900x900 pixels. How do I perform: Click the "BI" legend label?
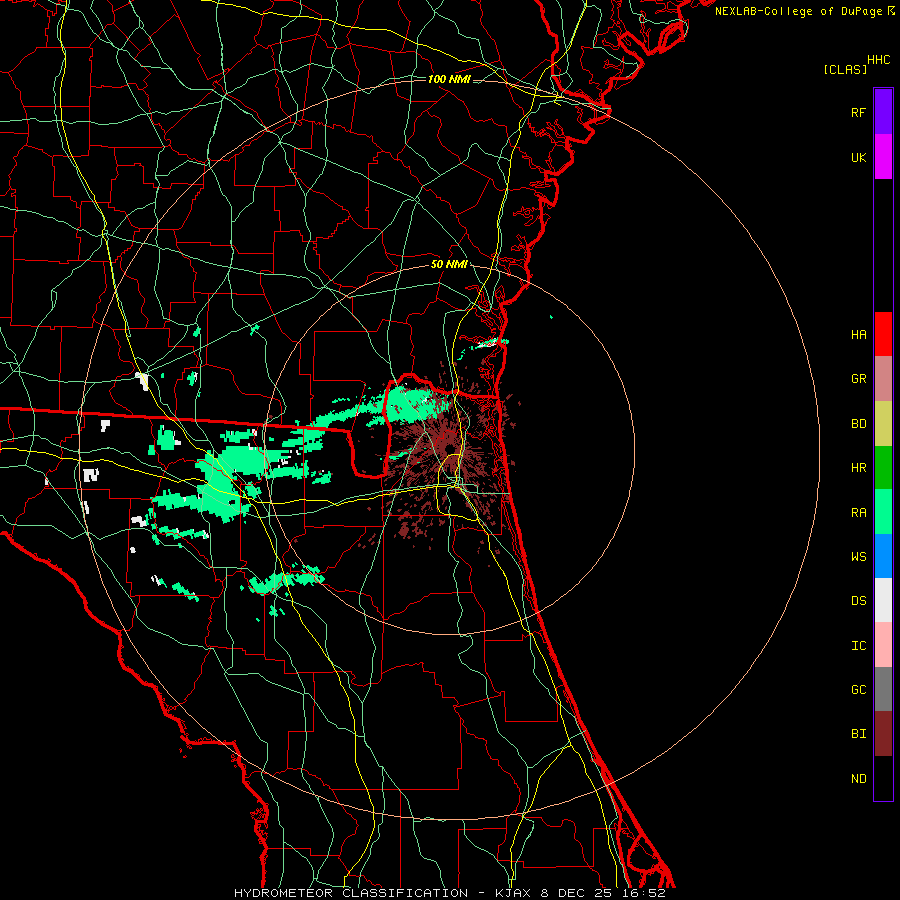click(x=859, y=734)
